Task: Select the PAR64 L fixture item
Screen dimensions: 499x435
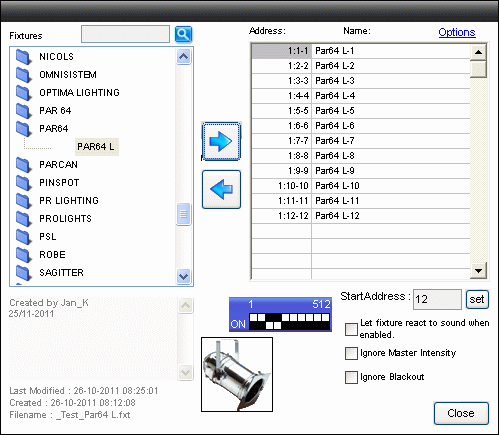Action: point(96,147)
